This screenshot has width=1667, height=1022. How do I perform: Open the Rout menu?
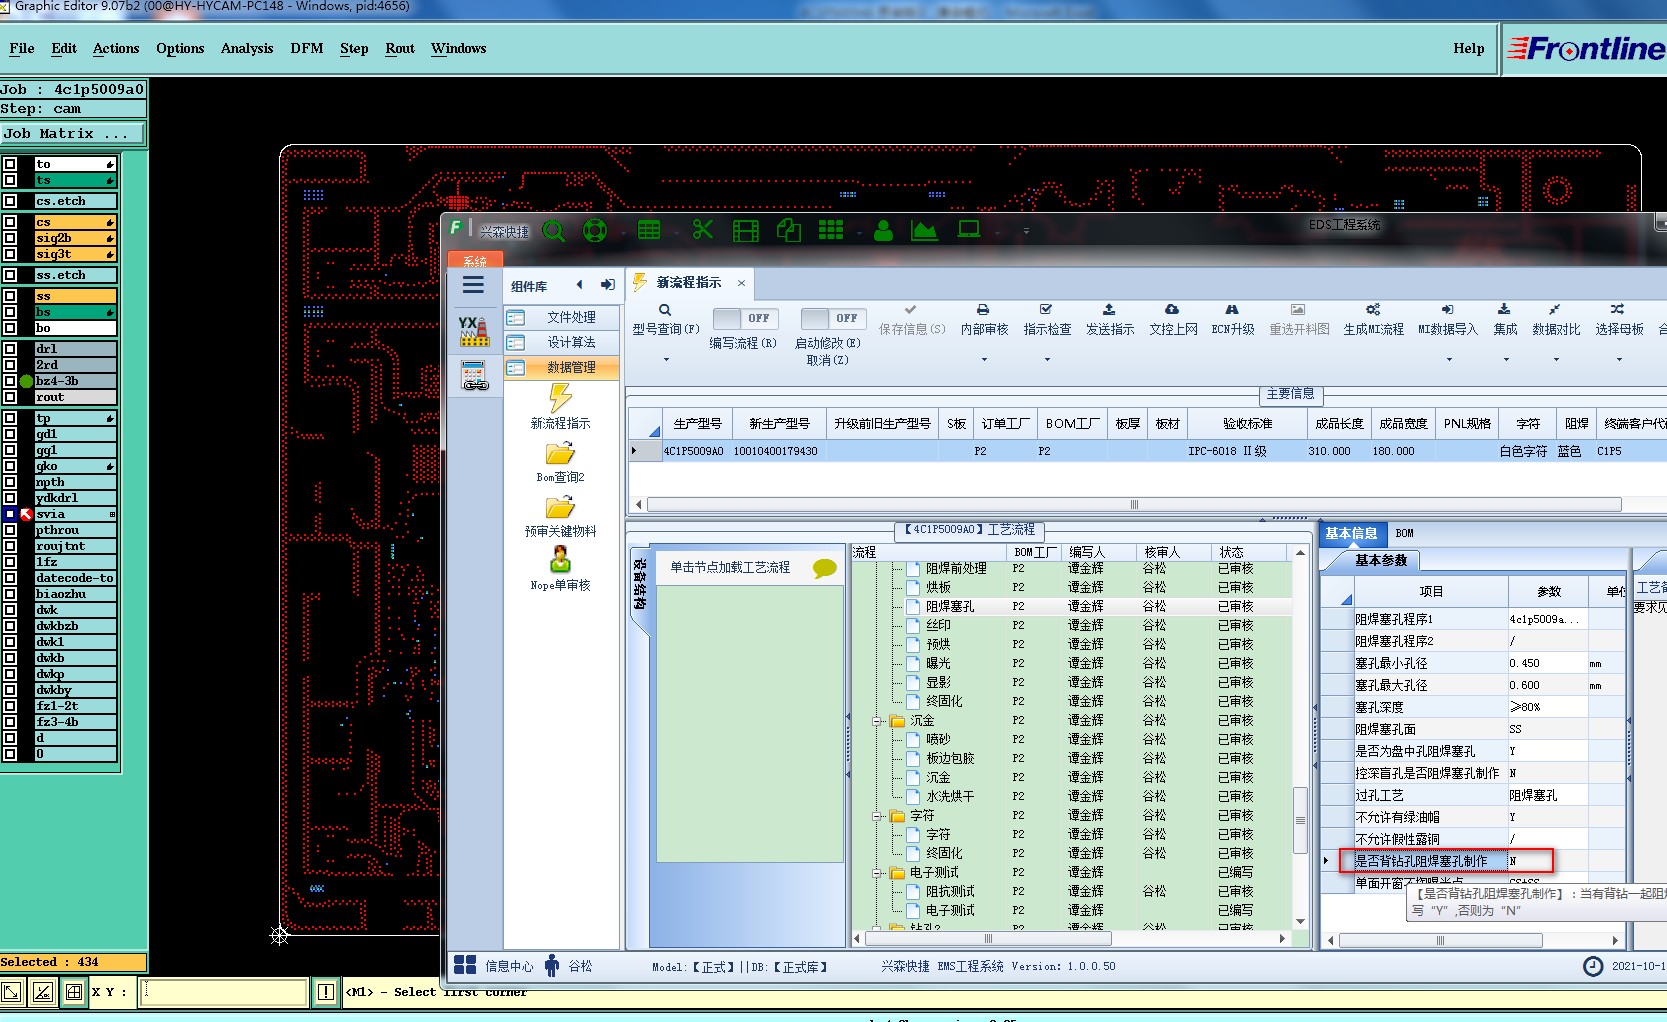point(400,48)
